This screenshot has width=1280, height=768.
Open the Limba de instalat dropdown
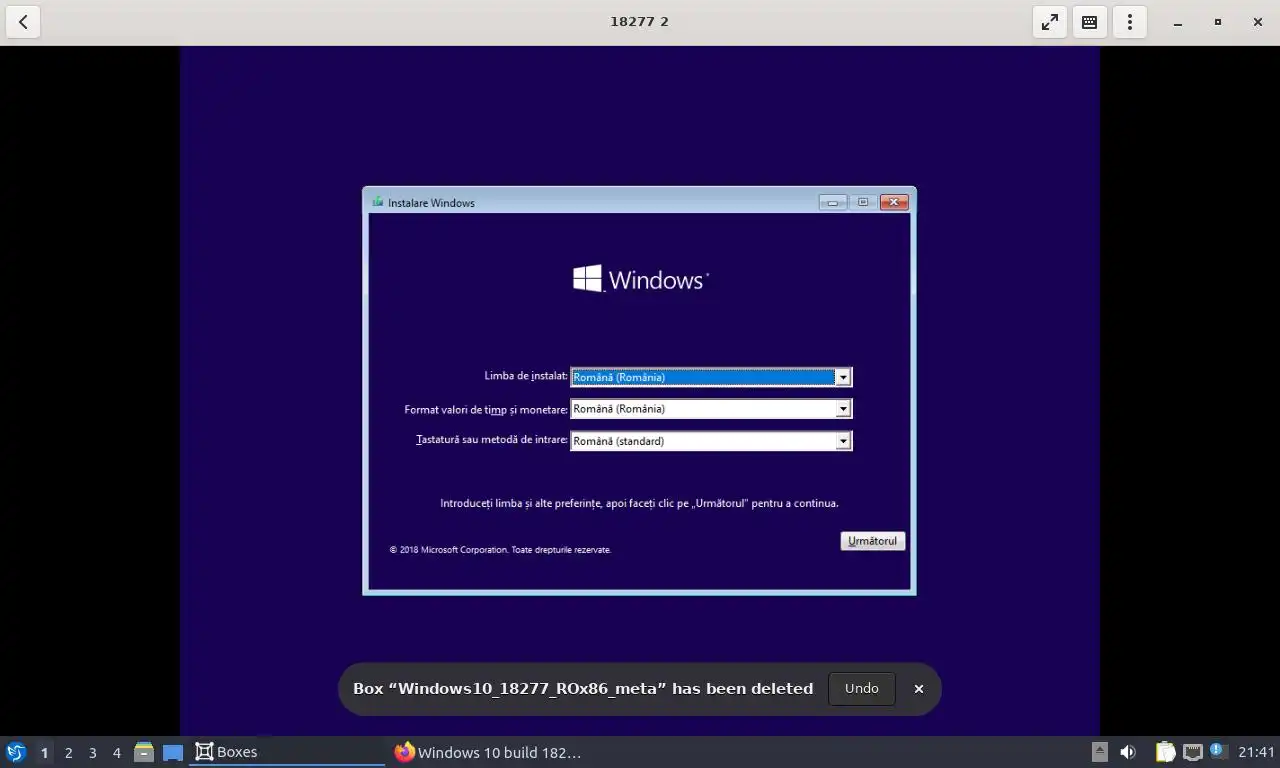pos(843,377)
